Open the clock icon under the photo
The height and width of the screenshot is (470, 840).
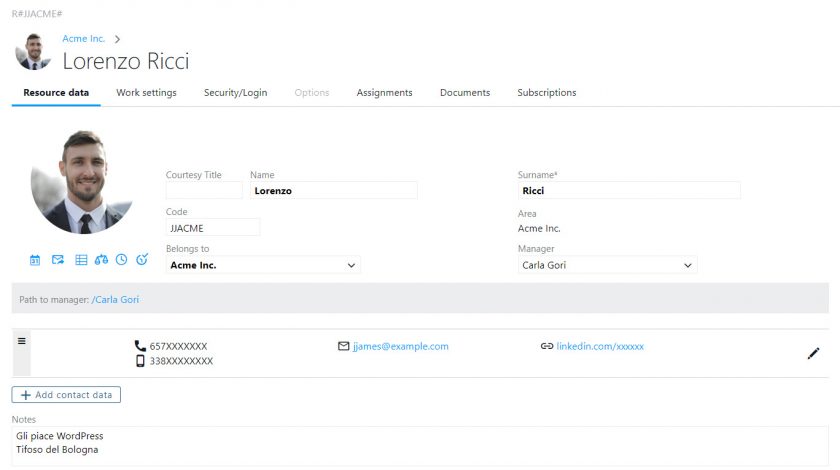pos(121,260)
